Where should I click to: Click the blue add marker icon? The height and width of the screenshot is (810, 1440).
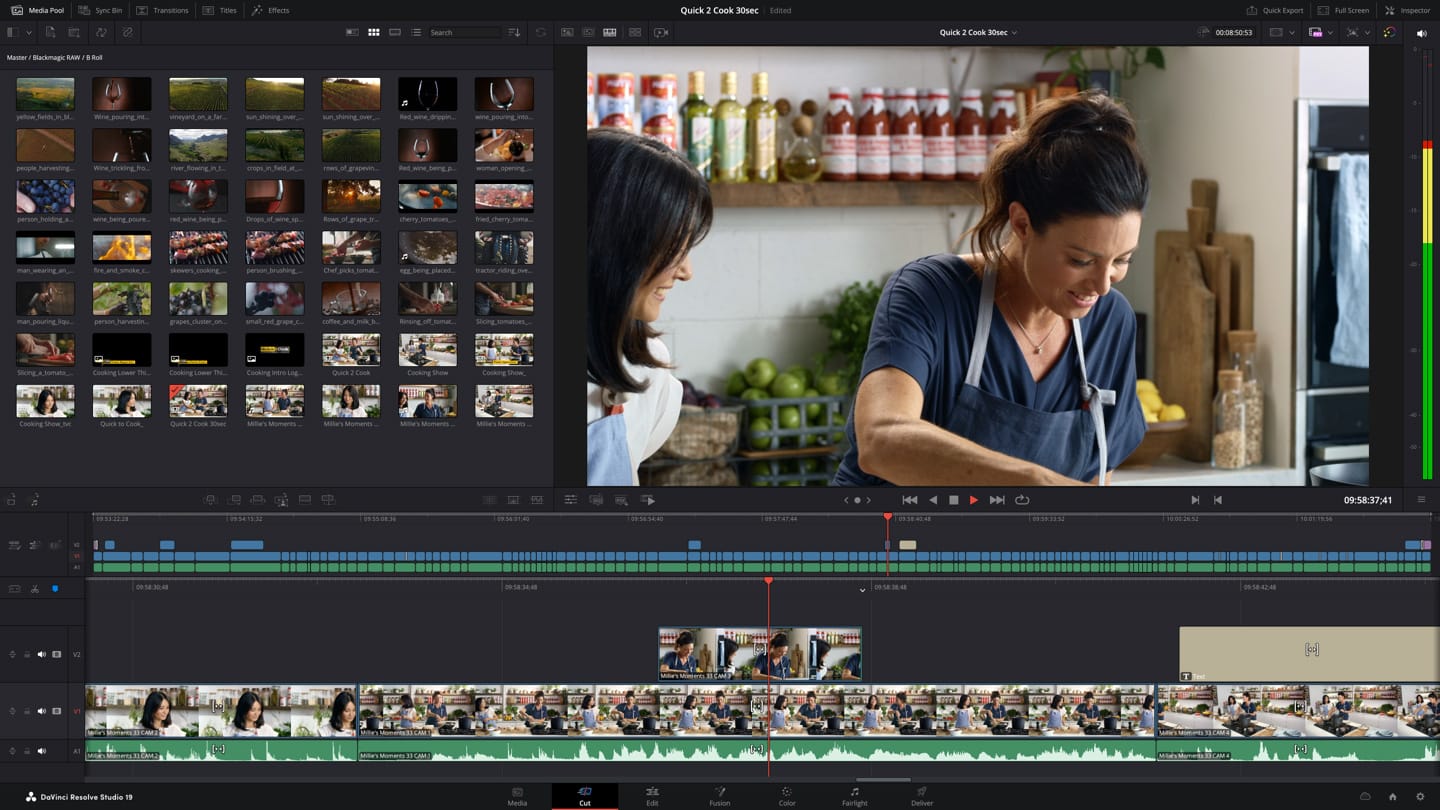point(56,588)
